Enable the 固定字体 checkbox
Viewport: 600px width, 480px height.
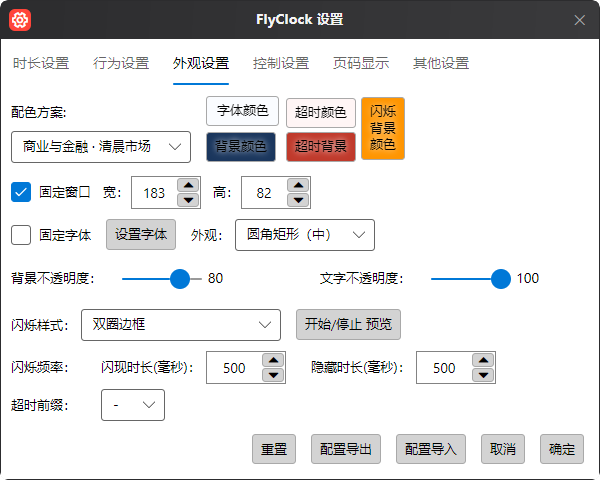(x=21, y=235)
